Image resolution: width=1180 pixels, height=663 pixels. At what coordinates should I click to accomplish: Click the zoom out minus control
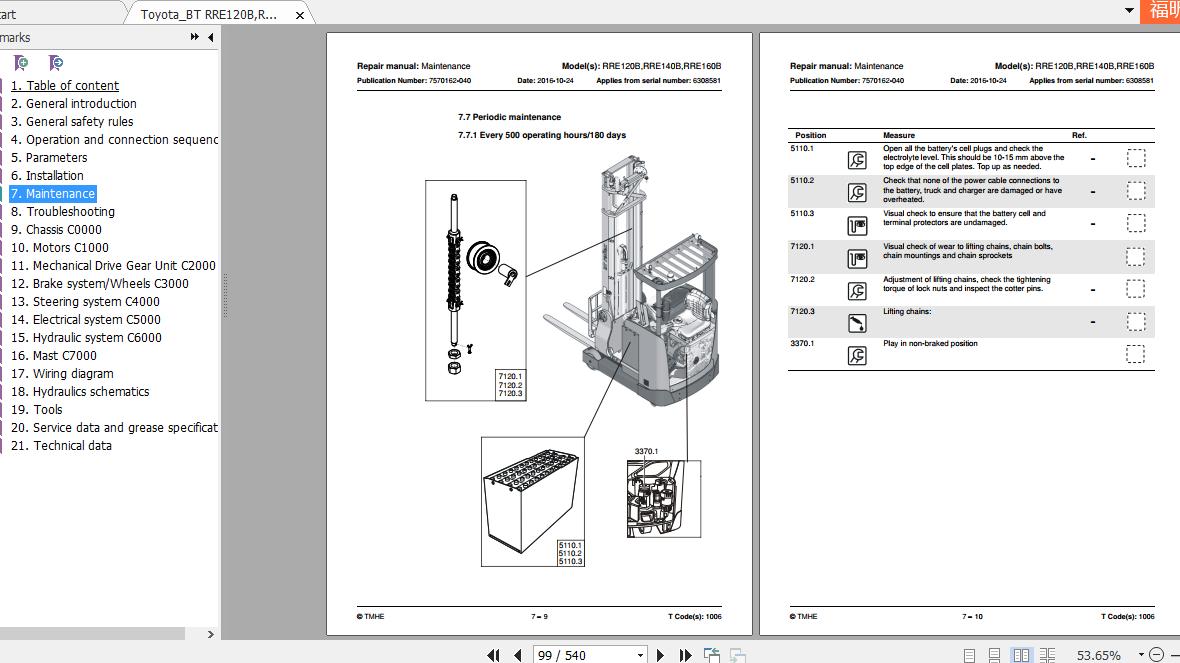[x=1157, y=654]
